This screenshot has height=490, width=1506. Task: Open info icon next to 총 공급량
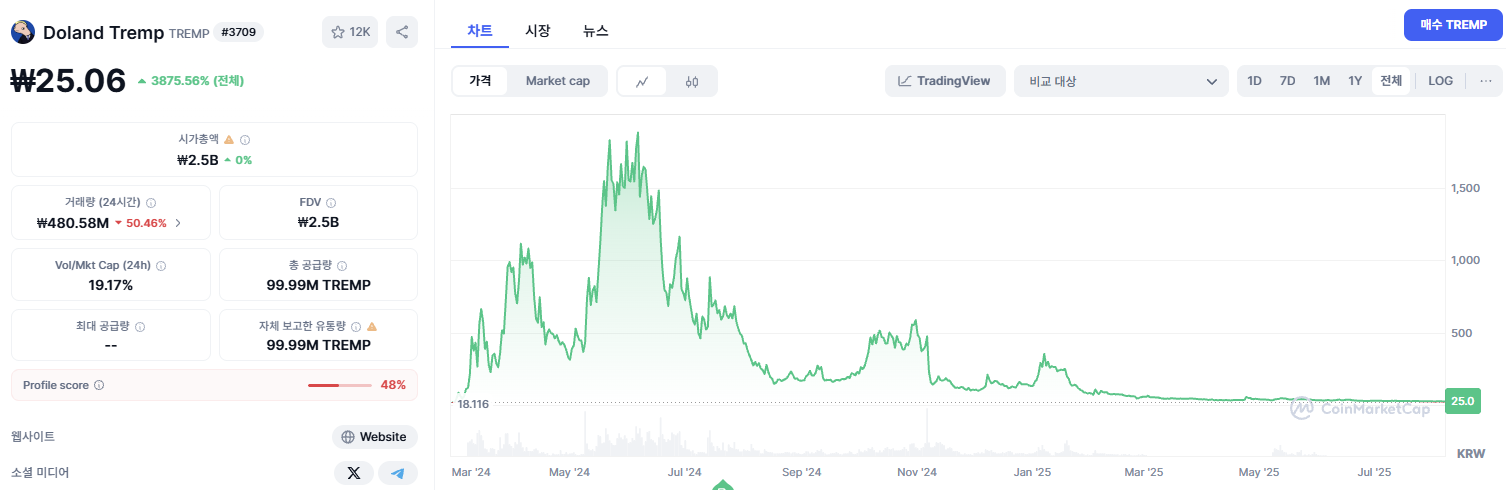pos(342,266)
